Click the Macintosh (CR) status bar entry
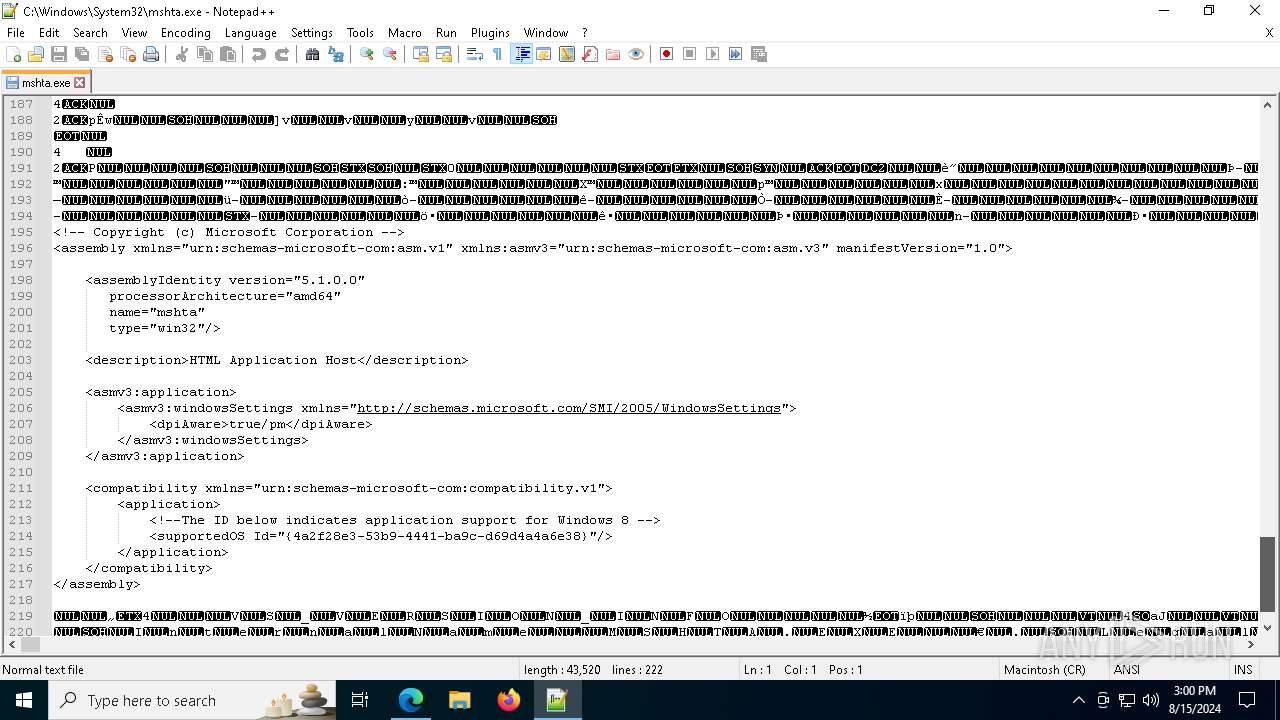This screenshot has width=1280, height=720. click(1045, 669)
